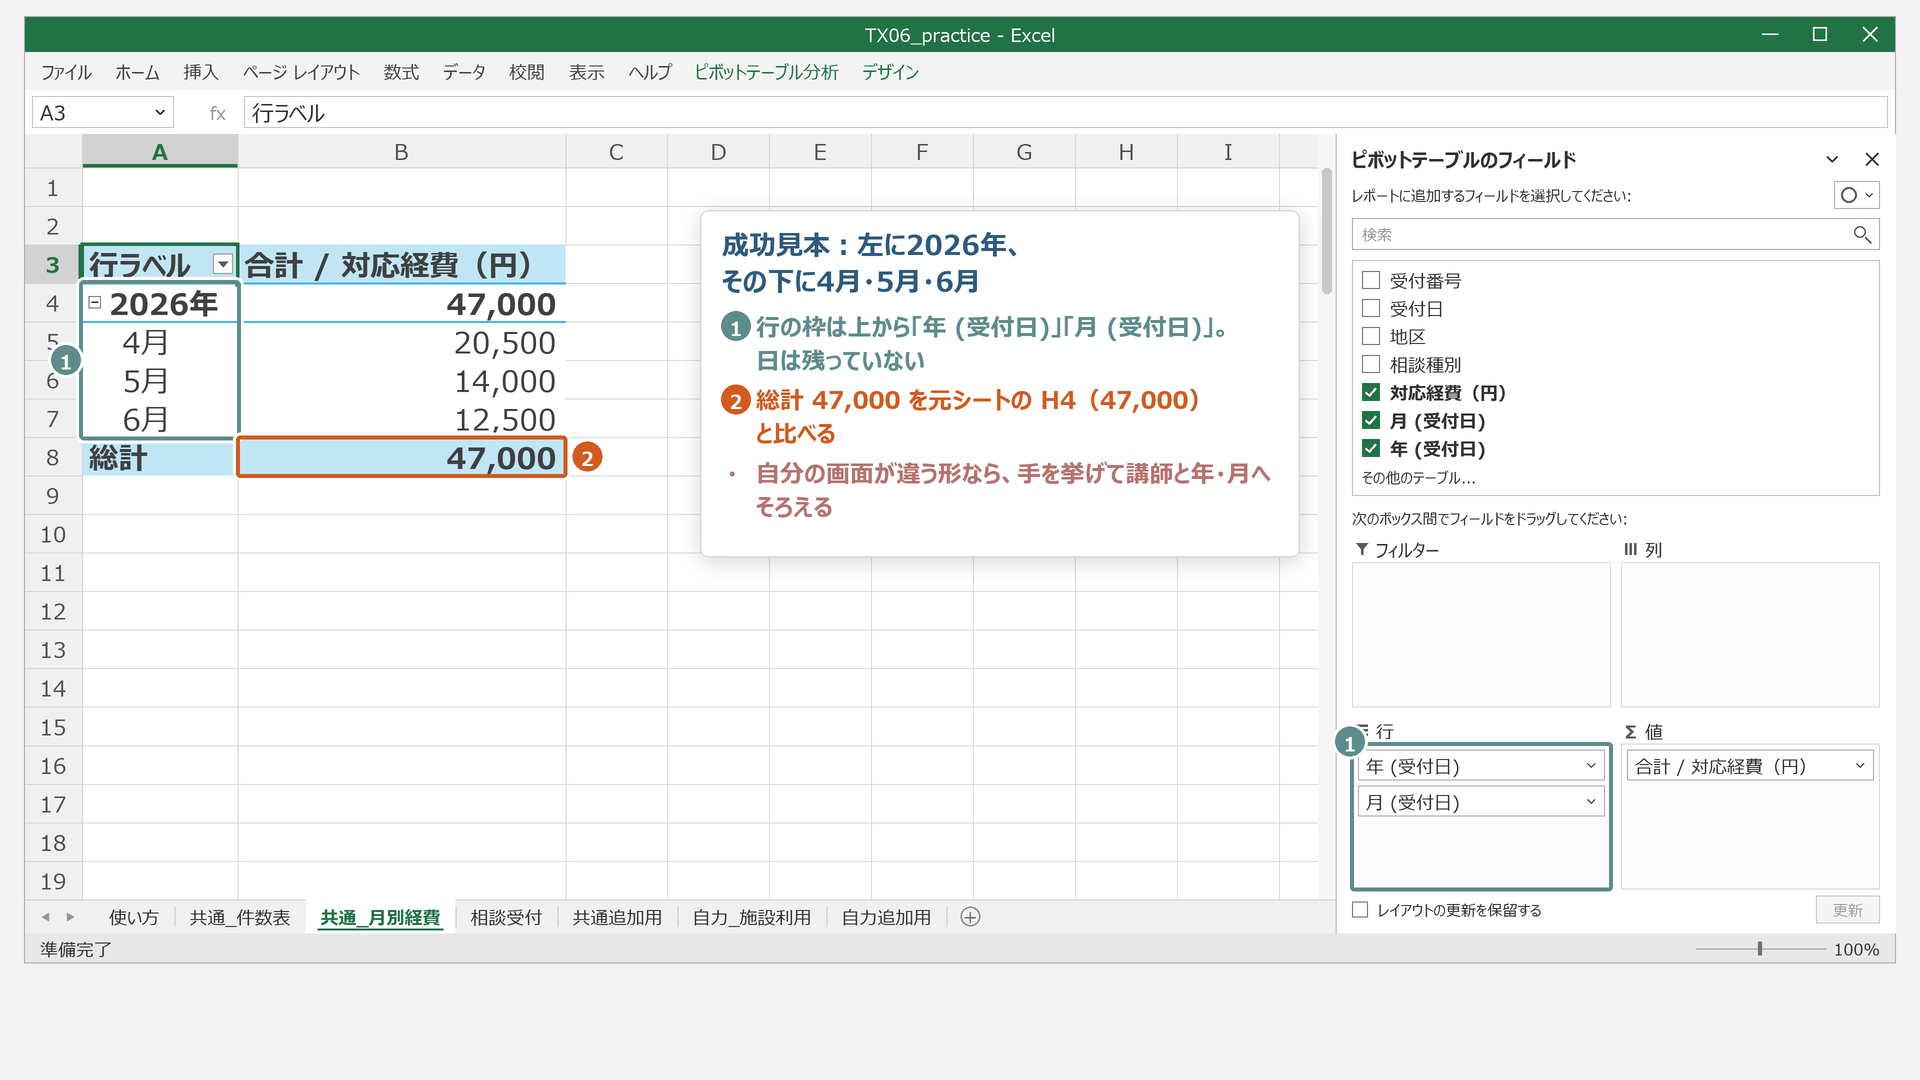Check the 地区 field checkbox
This screenshot has height=1080, width=1920.
tap(1371, 337)
